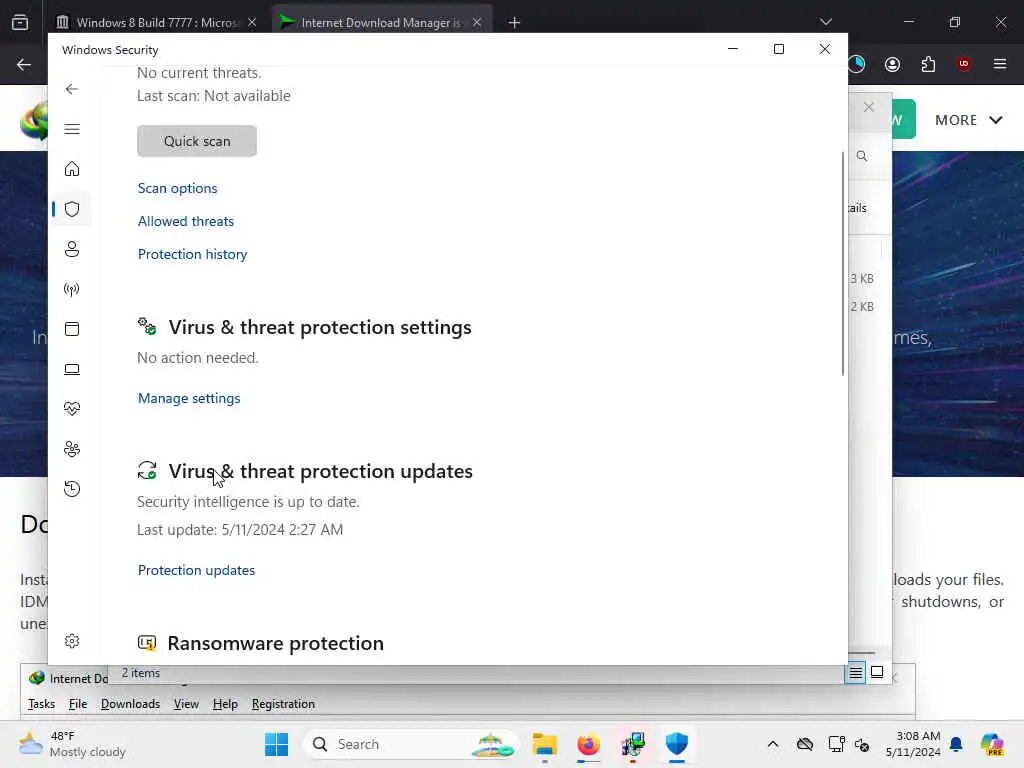
Task: Open the Protection history link
Action: pos(192,254)
